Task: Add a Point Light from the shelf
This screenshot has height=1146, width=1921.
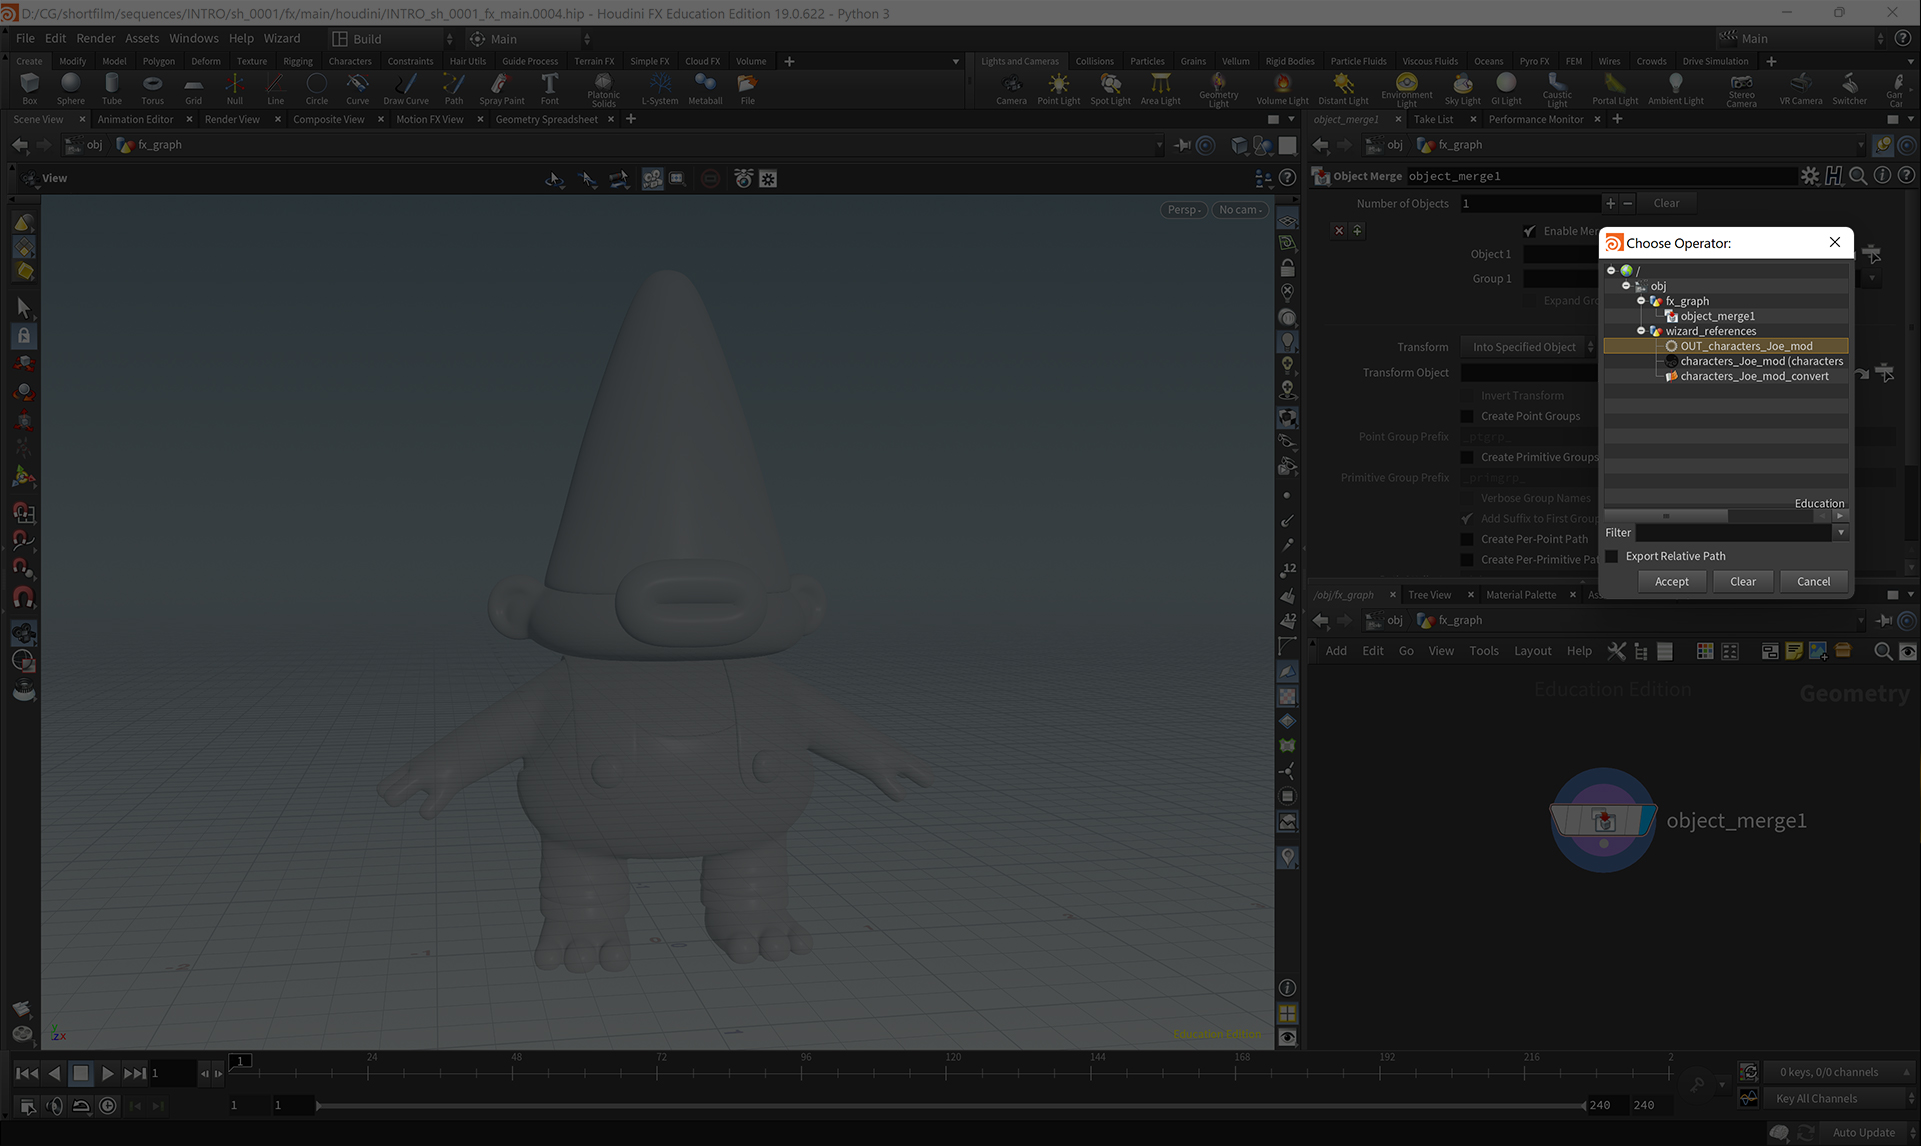Action: click(1058, 88)
